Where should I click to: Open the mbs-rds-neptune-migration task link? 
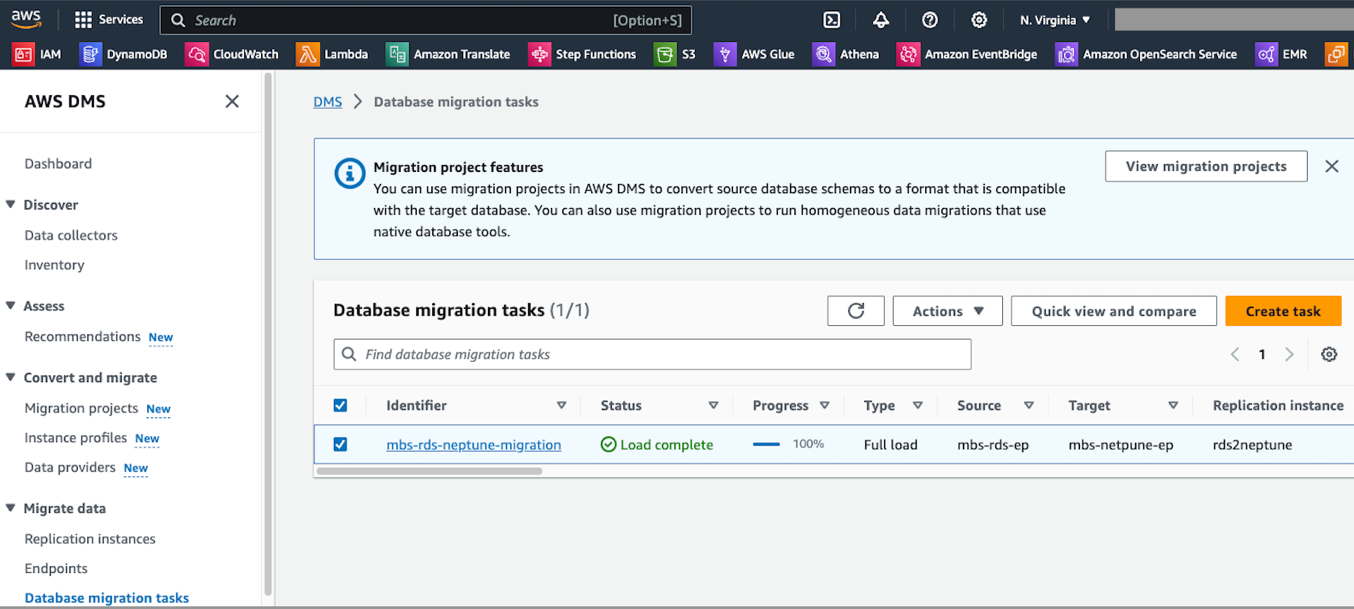tap(473, 445)
